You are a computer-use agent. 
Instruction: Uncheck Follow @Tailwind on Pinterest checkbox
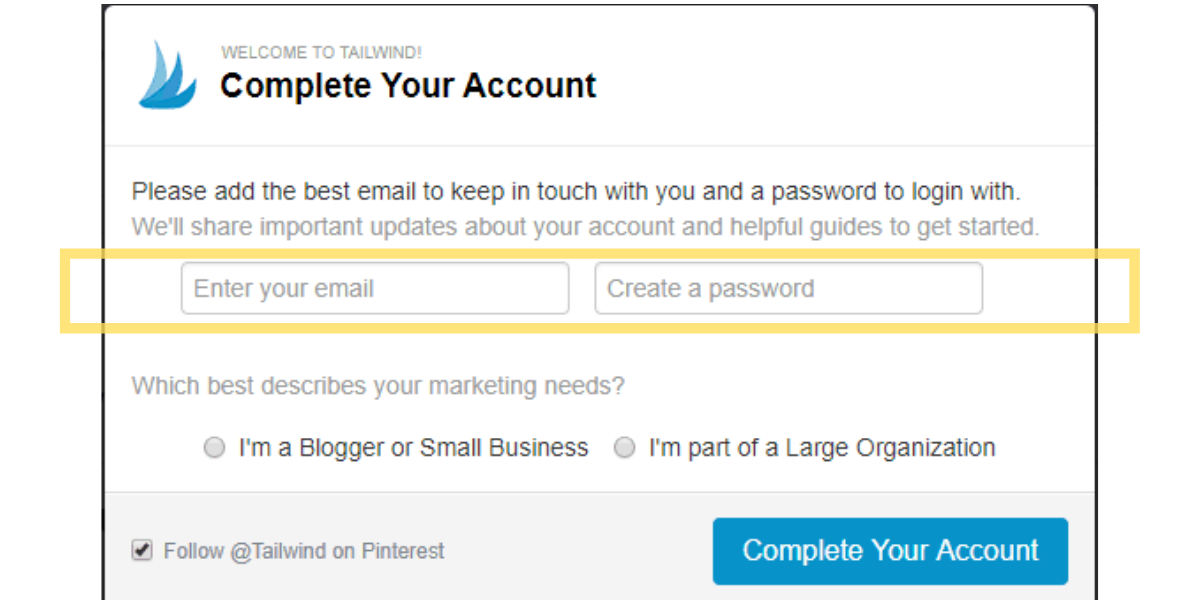coord(142,549)
